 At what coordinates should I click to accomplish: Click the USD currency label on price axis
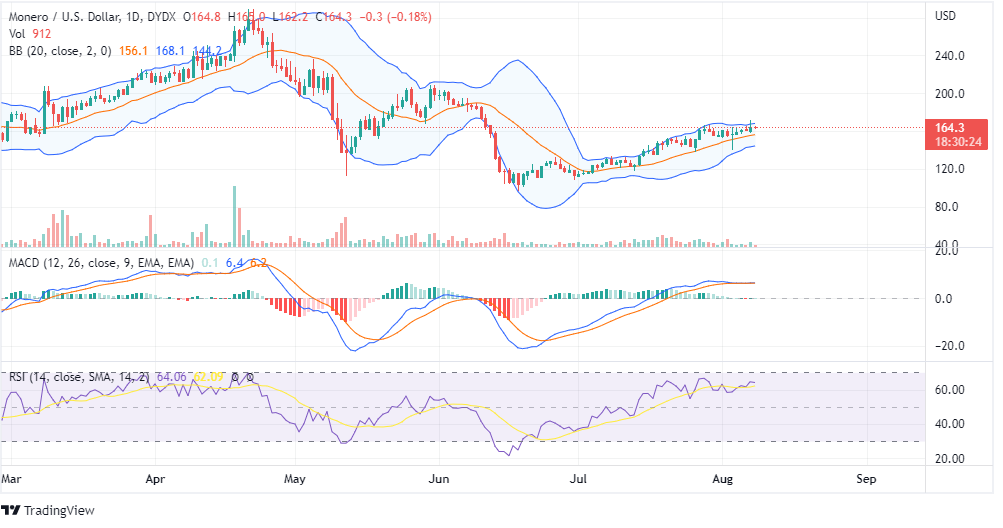point(946,15)
